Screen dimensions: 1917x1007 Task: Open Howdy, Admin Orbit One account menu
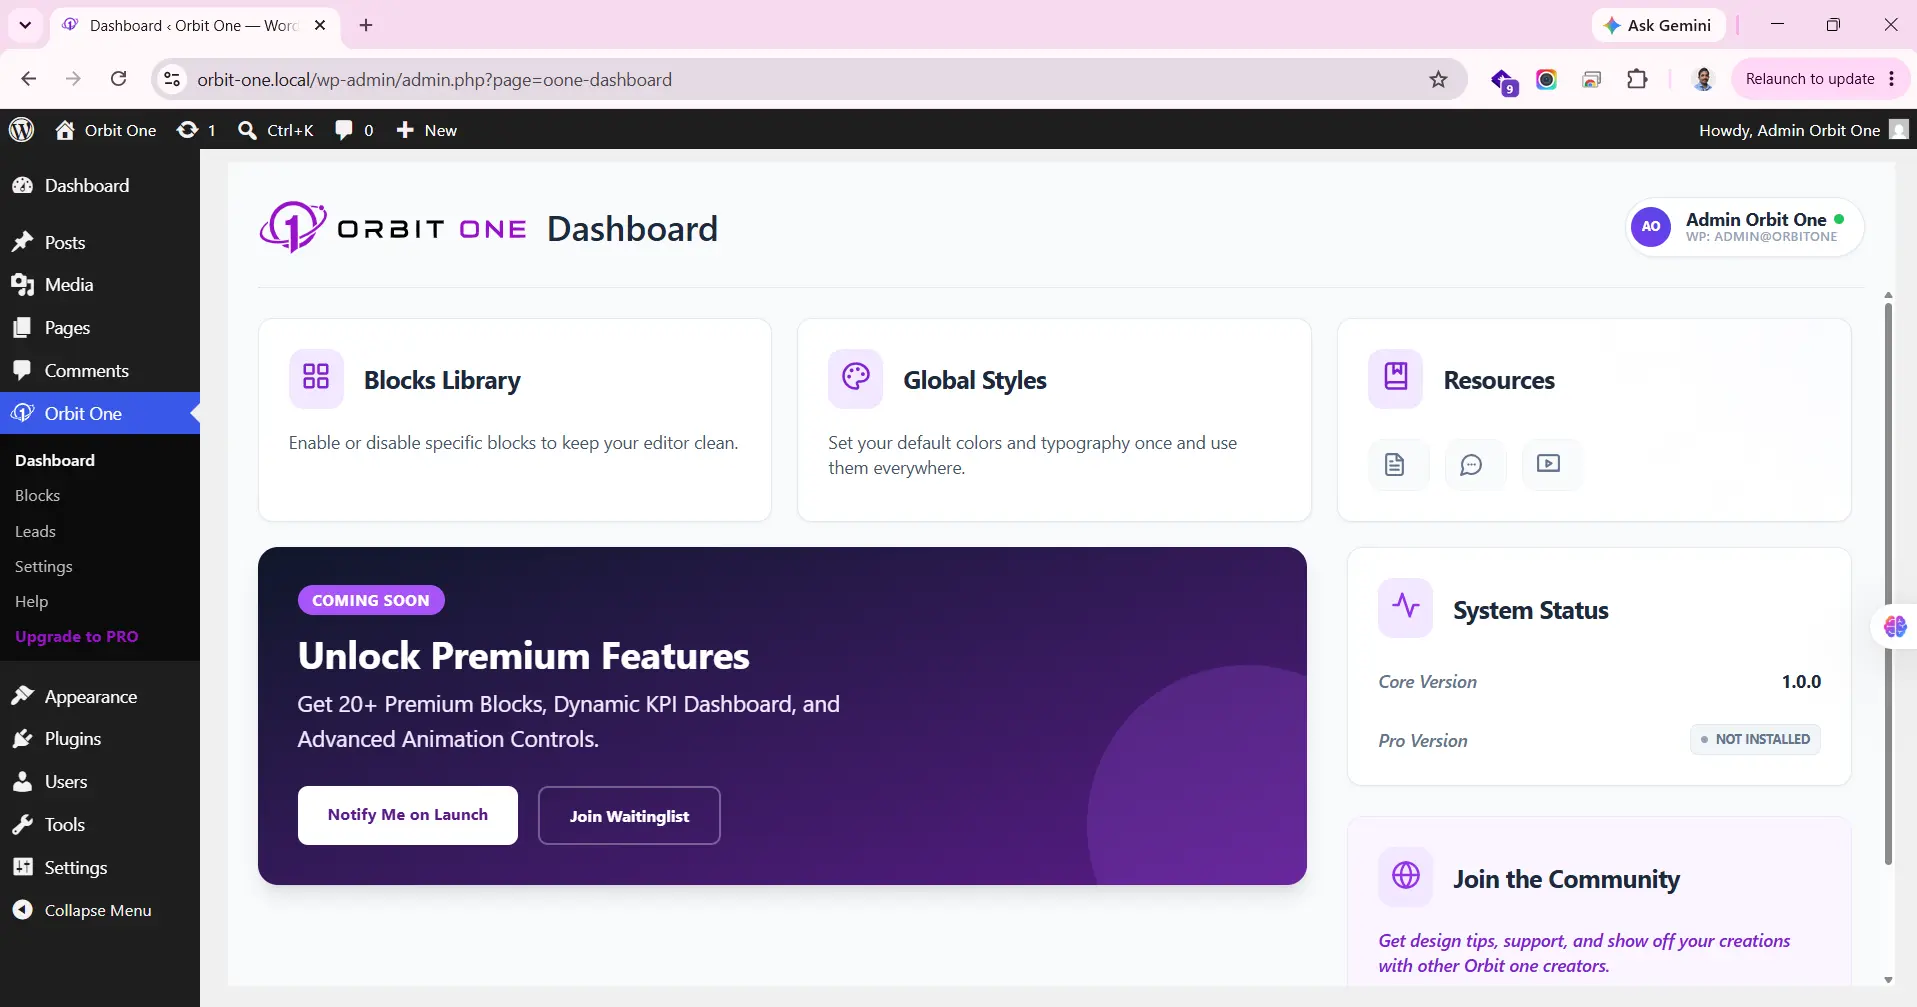(1803, 130)
